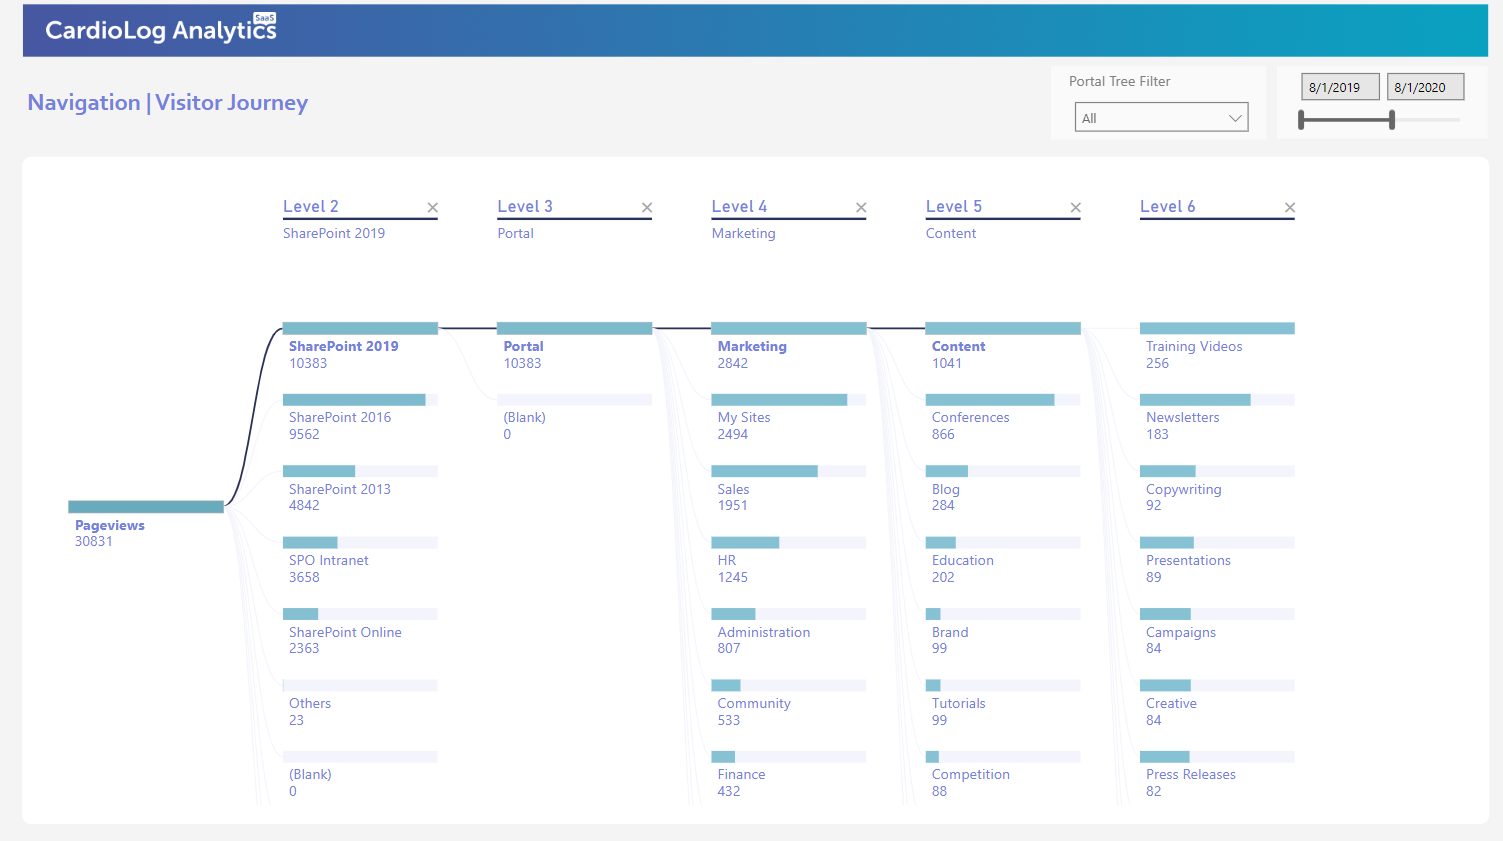The image size is (1503, 841).
Task: Click the Level 2 column header
Action: point(311,207)
